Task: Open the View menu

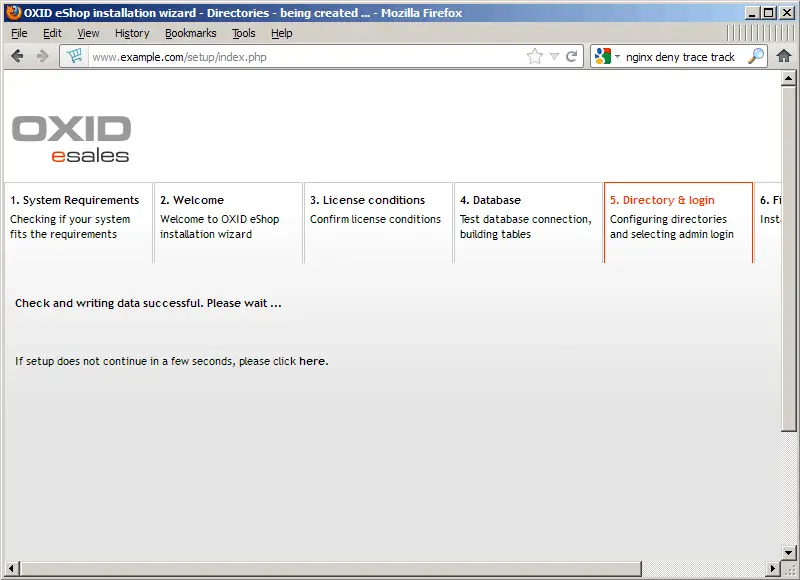Action: tap(88, 33)
